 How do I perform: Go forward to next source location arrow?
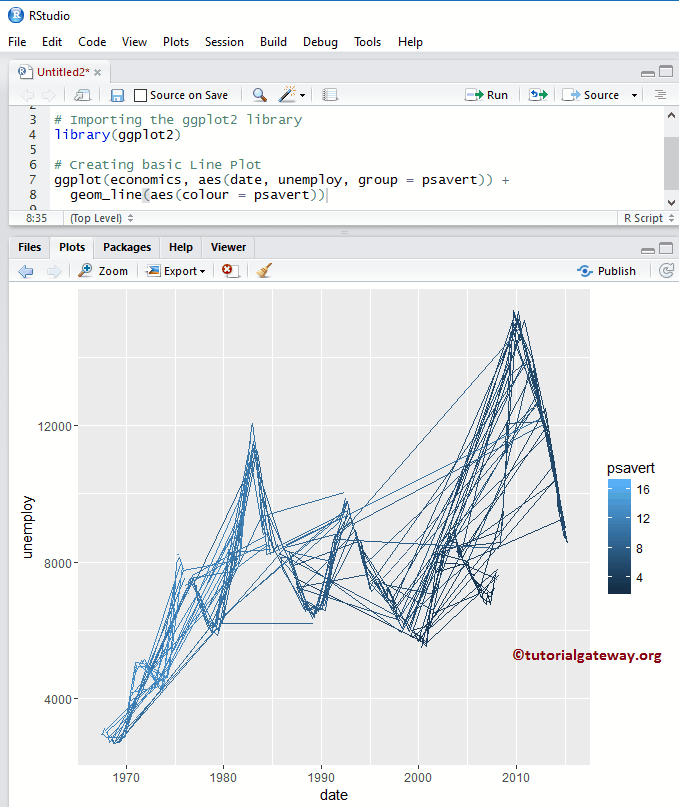(x=49, y=95)
